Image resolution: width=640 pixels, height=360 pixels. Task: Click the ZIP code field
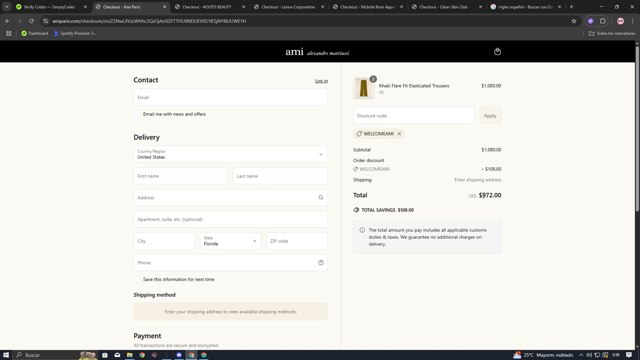297,241
